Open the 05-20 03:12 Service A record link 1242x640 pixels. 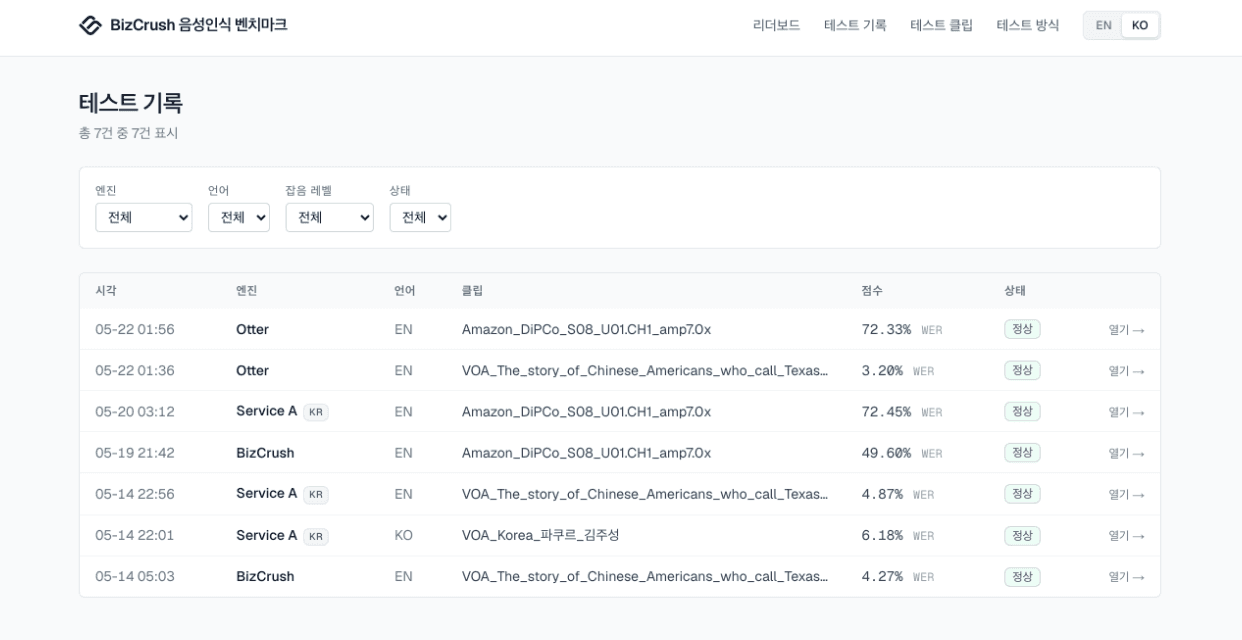(1126, 412)
